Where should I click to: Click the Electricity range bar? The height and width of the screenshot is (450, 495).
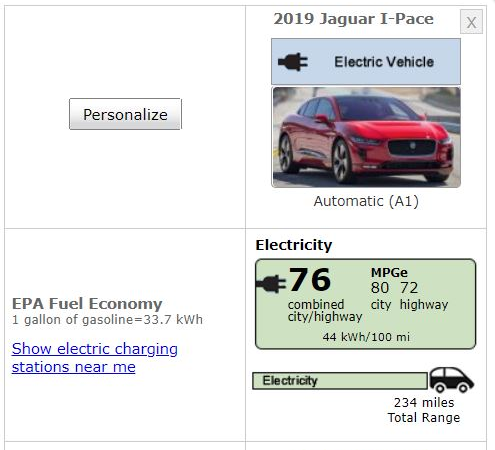click(x=340, y=381)
